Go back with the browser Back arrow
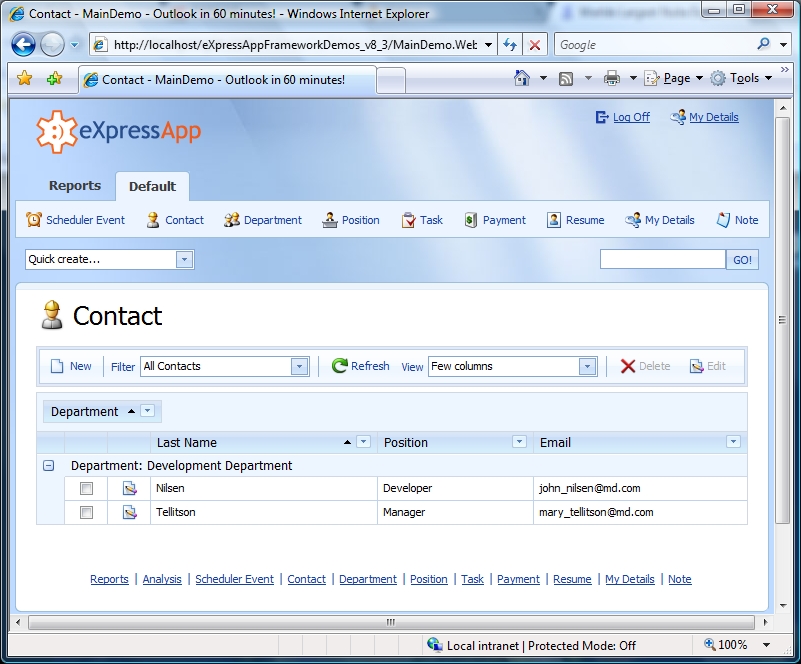 point(23,44)
